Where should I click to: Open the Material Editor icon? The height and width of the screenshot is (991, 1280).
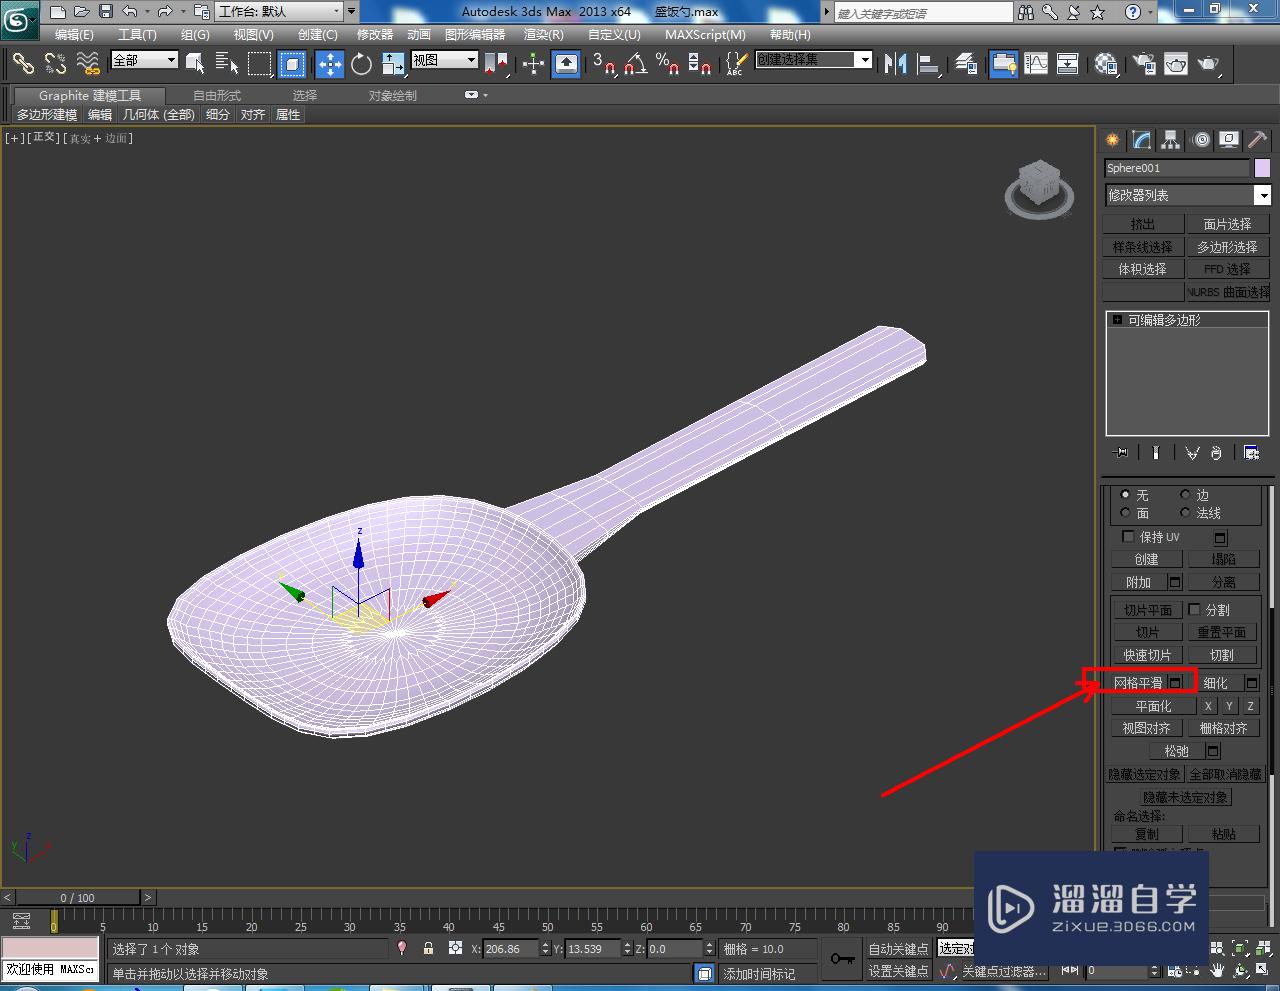(x=1106, y=64)
